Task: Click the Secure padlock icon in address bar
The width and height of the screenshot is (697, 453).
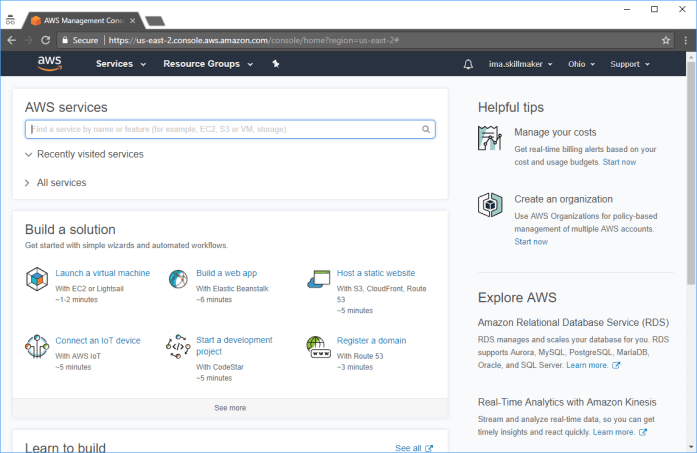Action: [65, 40]
